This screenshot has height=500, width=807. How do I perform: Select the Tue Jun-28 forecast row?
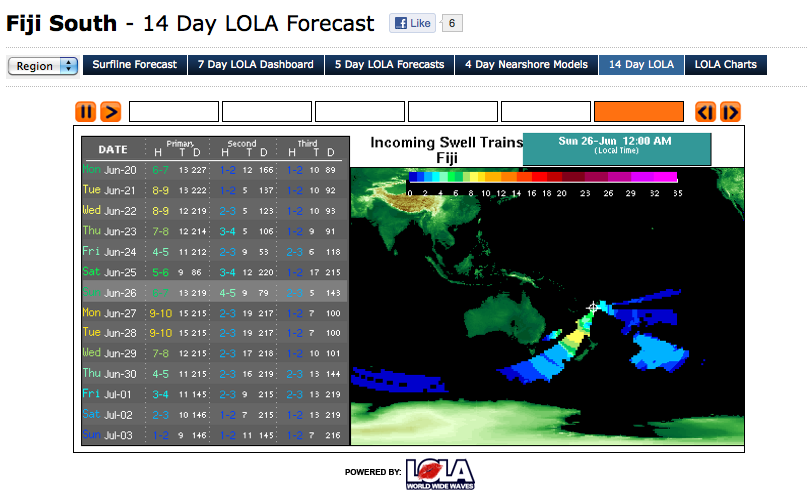(x=215, y=333)
